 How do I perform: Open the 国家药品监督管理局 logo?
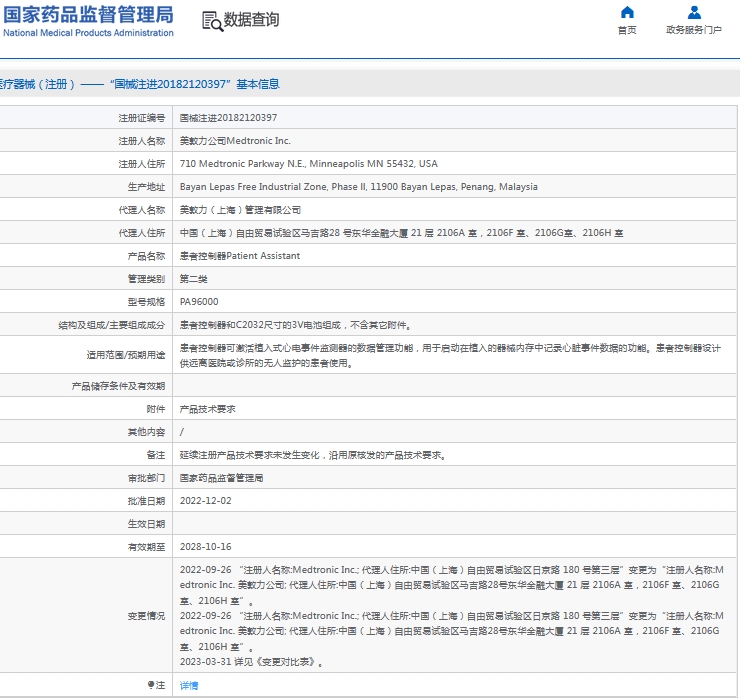(88, 21)
